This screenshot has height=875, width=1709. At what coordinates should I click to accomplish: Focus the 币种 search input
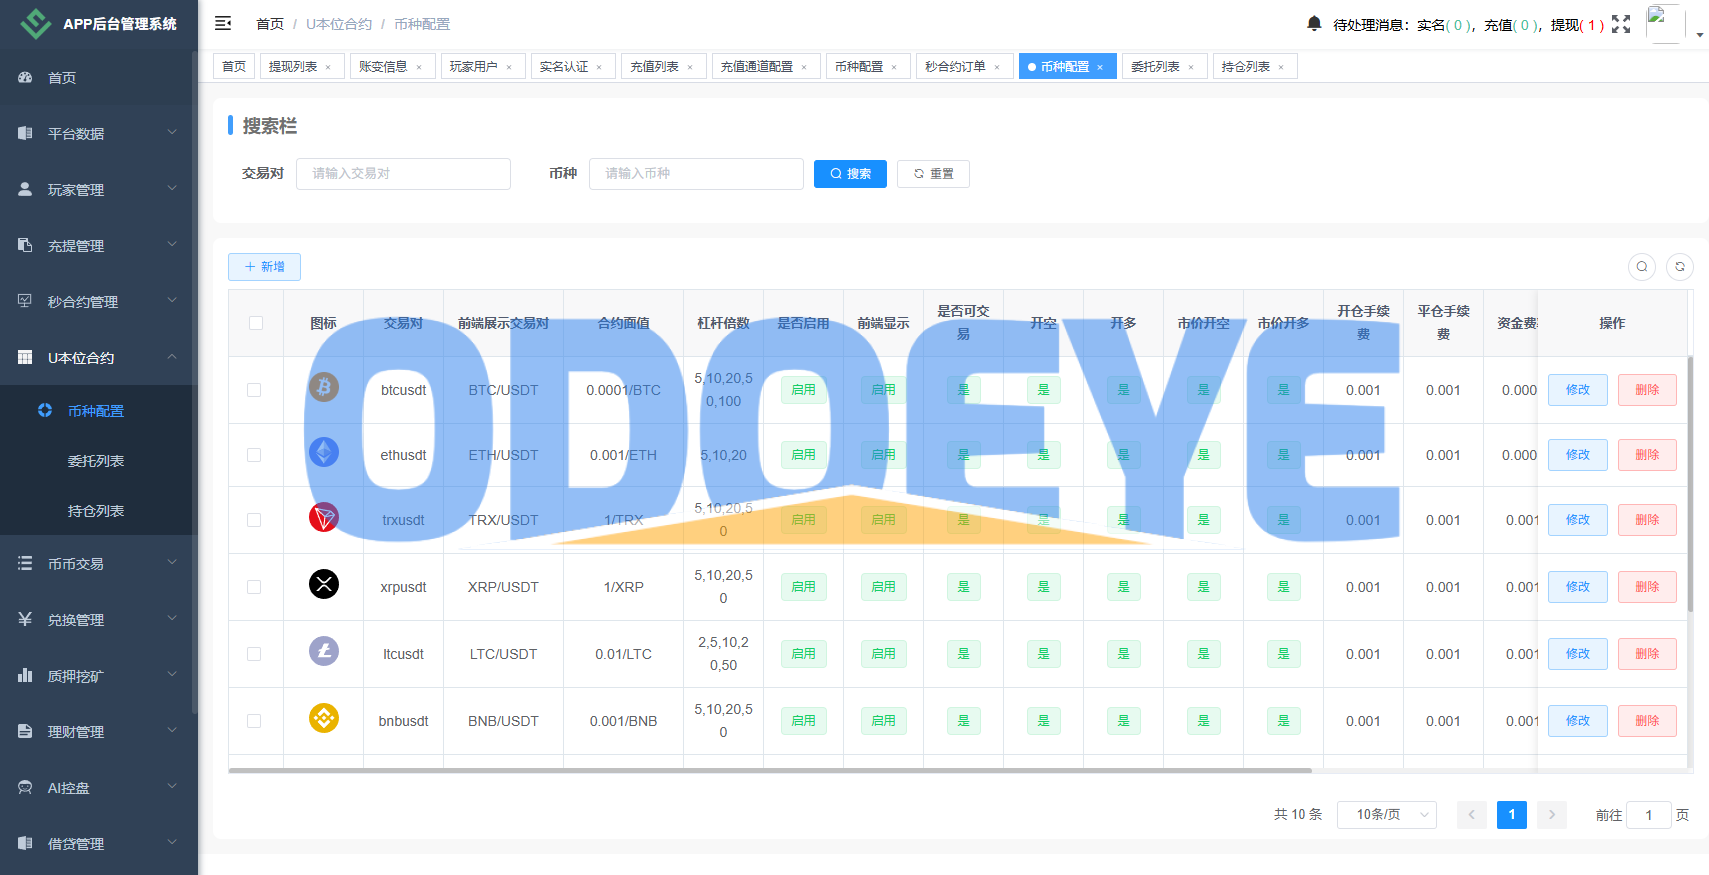(x=696, y=174)
